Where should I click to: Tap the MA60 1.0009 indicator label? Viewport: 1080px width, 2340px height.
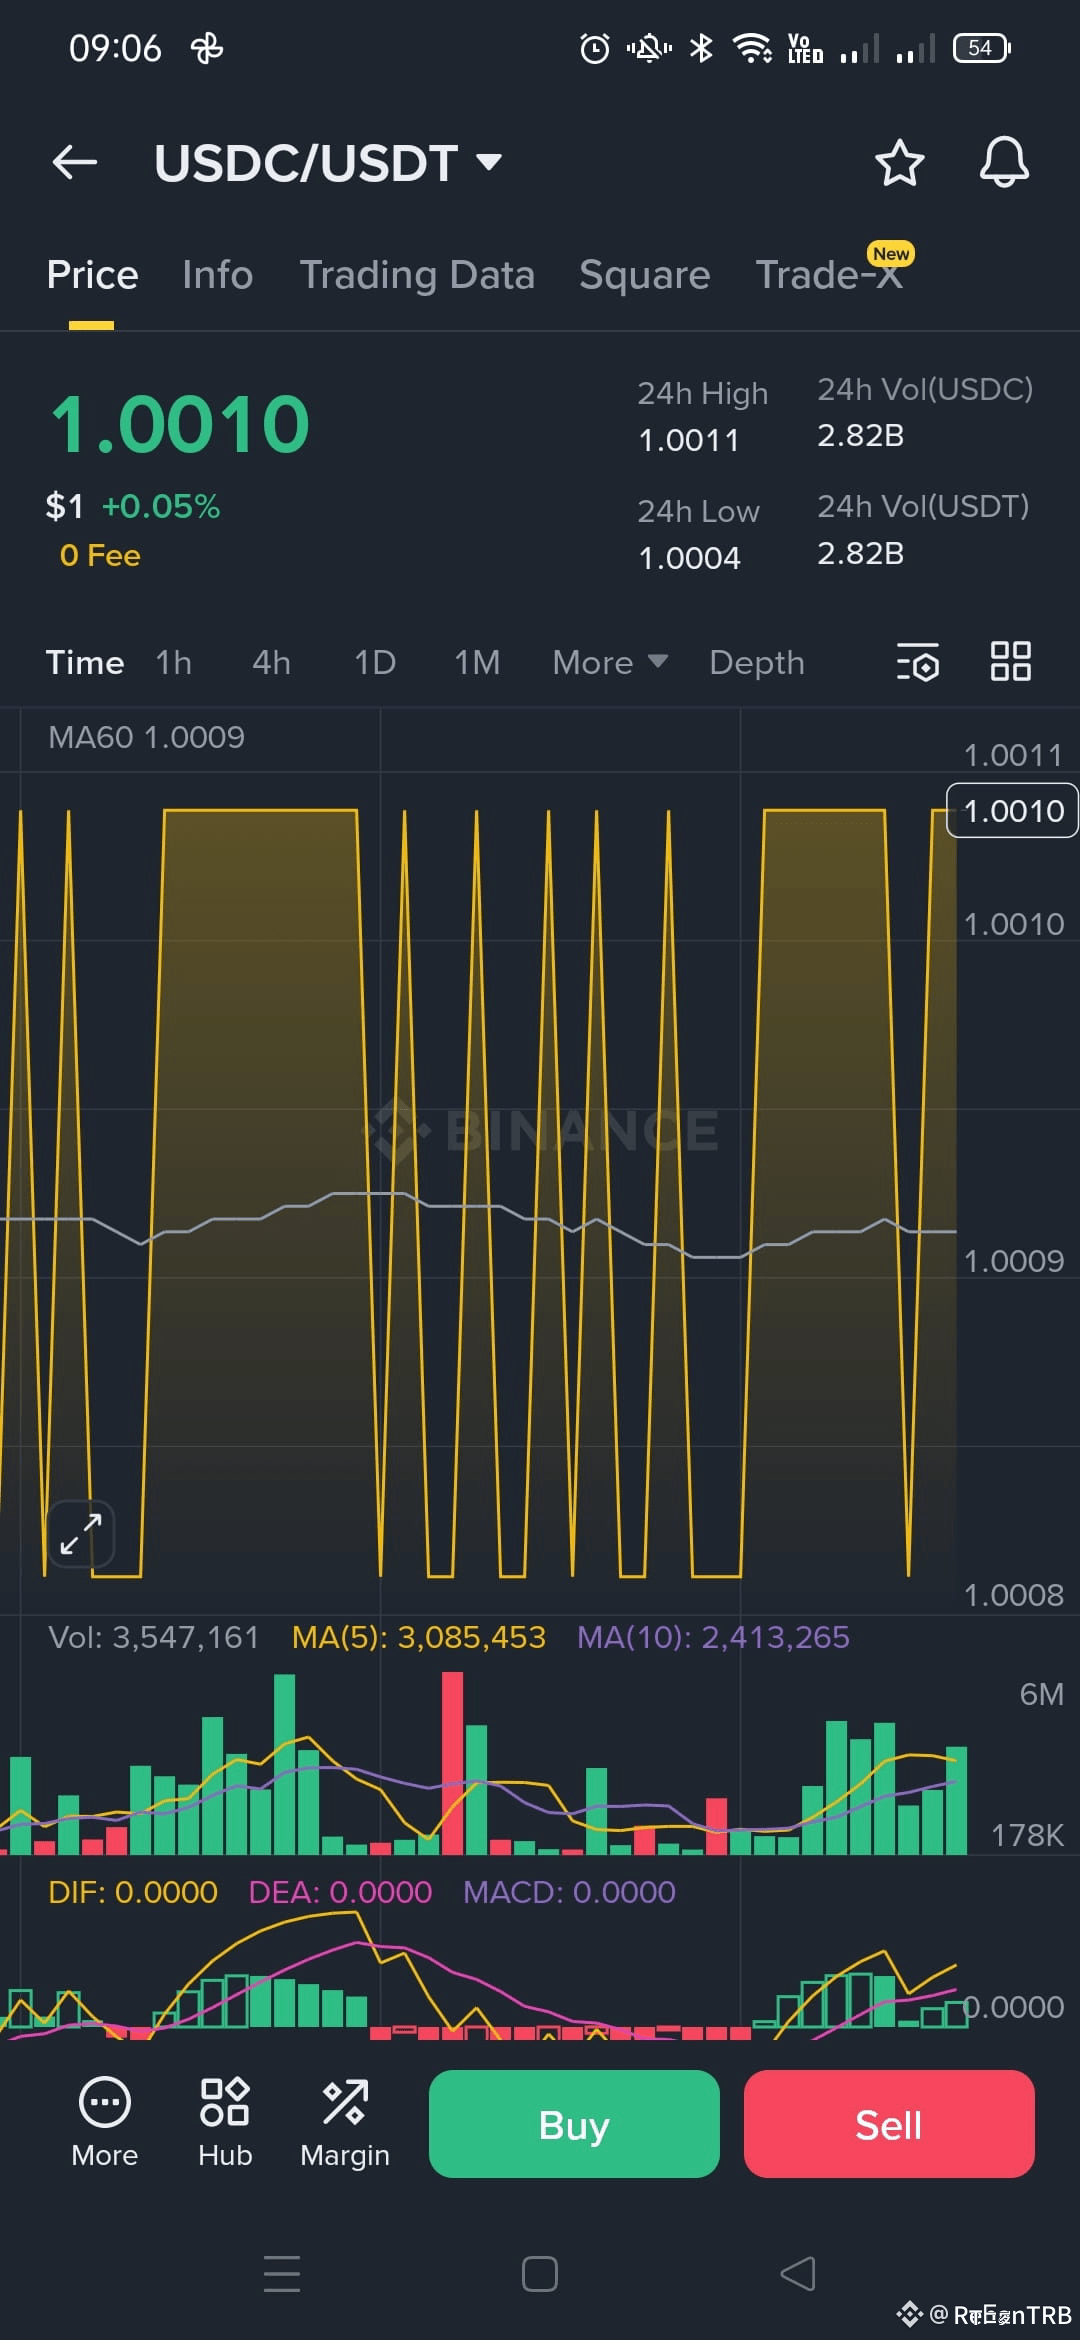(146, 737)
